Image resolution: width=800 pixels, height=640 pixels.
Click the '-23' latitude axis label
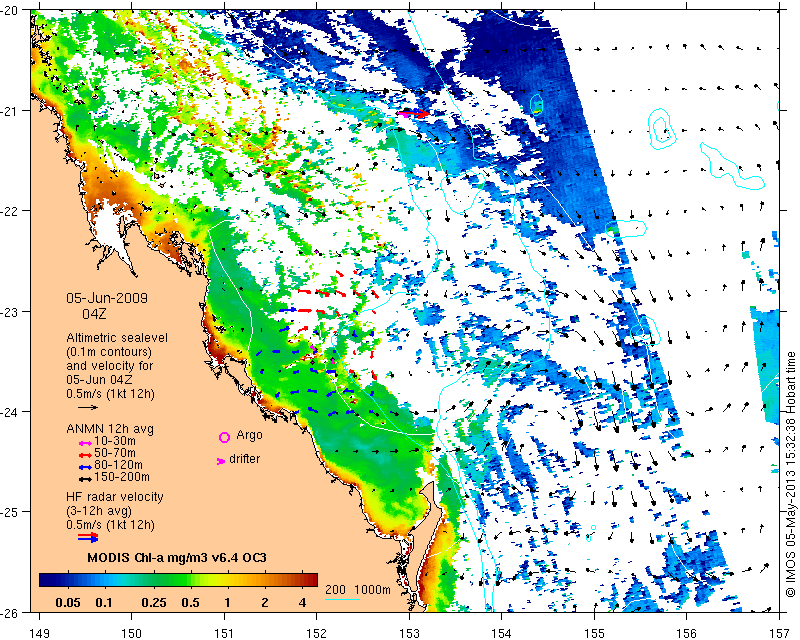coord(11,312)
